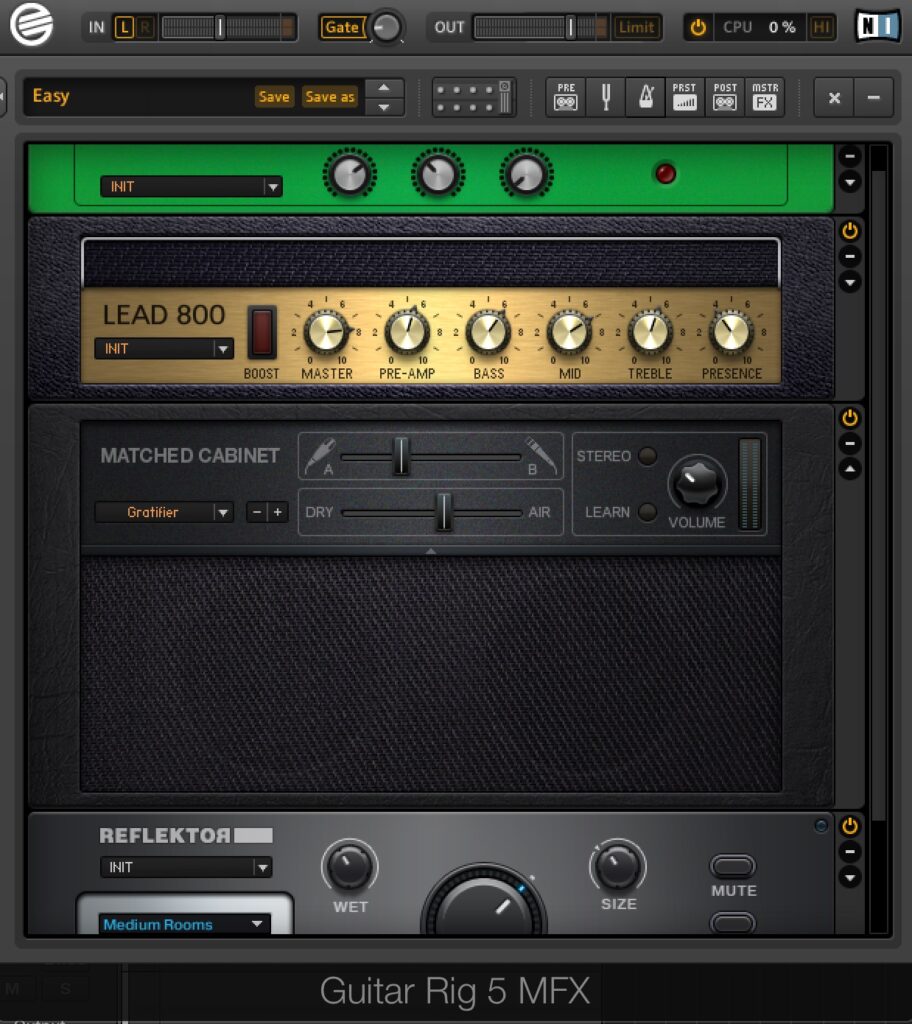Click the A/B microphone slider handle

click(401, 456)
